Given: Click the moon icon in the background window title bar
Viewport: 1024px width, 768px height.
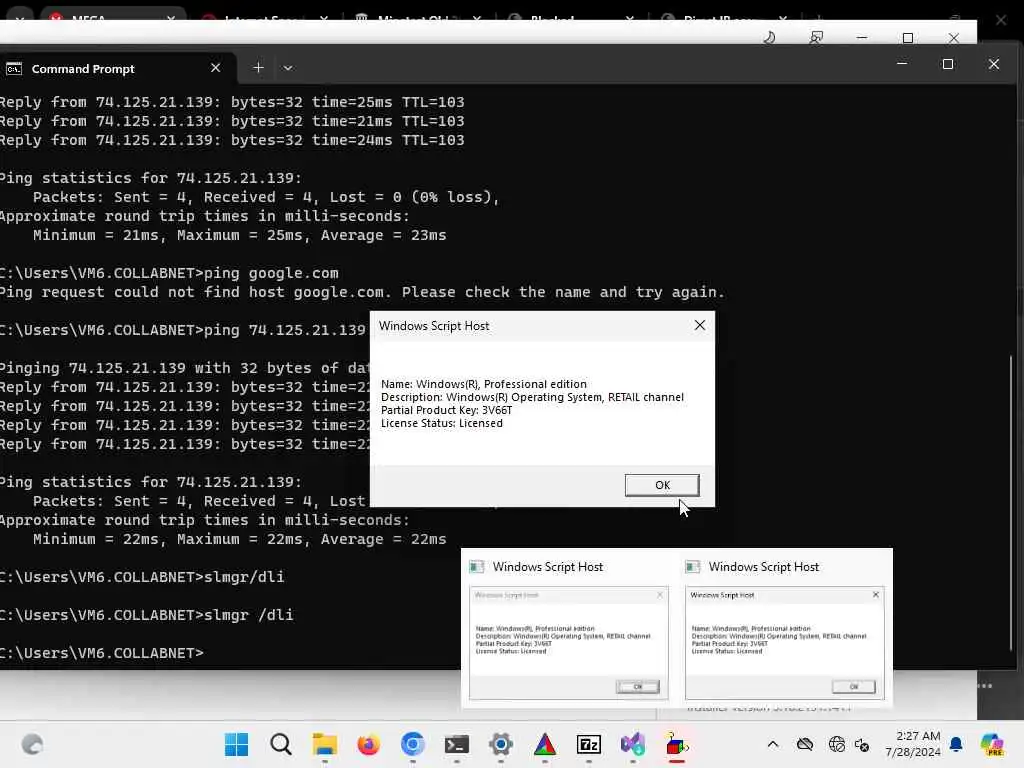Looking at the screenshot, I should [769, 37].
